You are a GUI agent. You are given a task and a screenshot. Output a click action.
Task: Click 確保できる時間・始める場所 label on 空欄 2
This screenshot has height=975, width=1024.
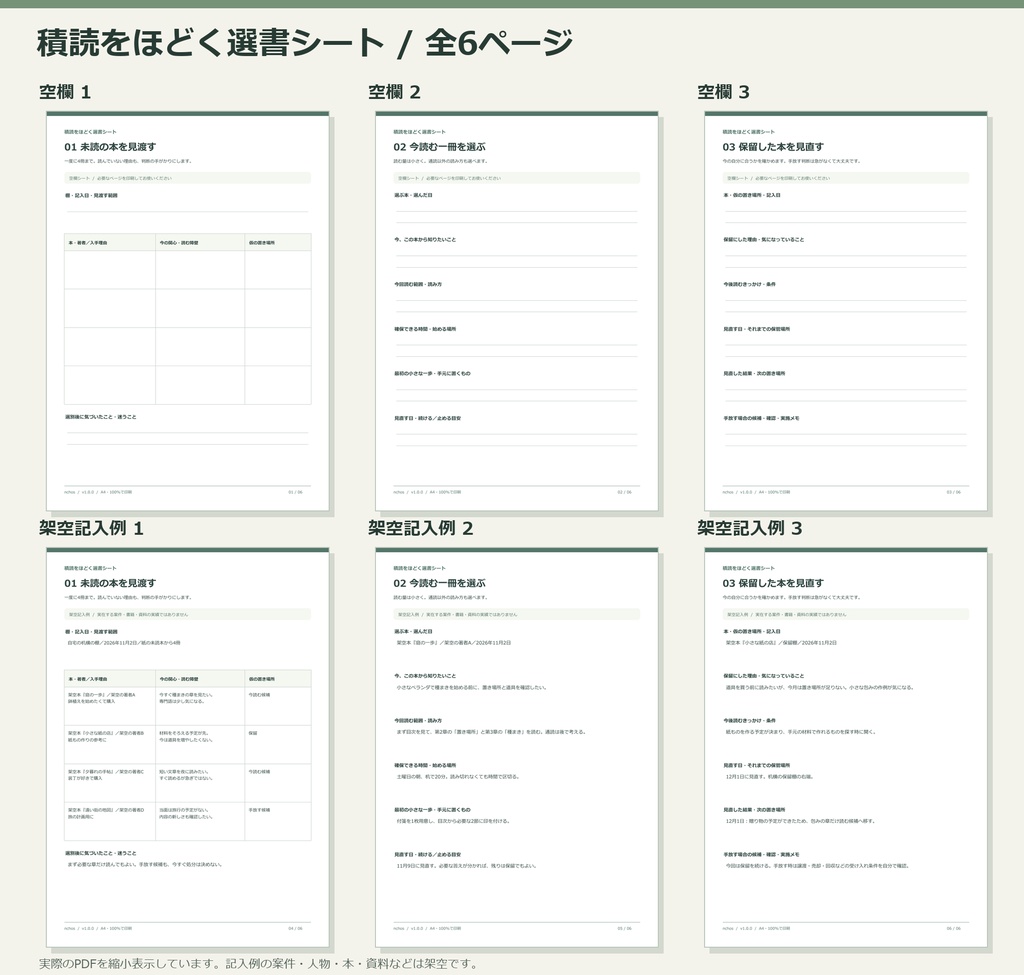(x=424, y=329)
